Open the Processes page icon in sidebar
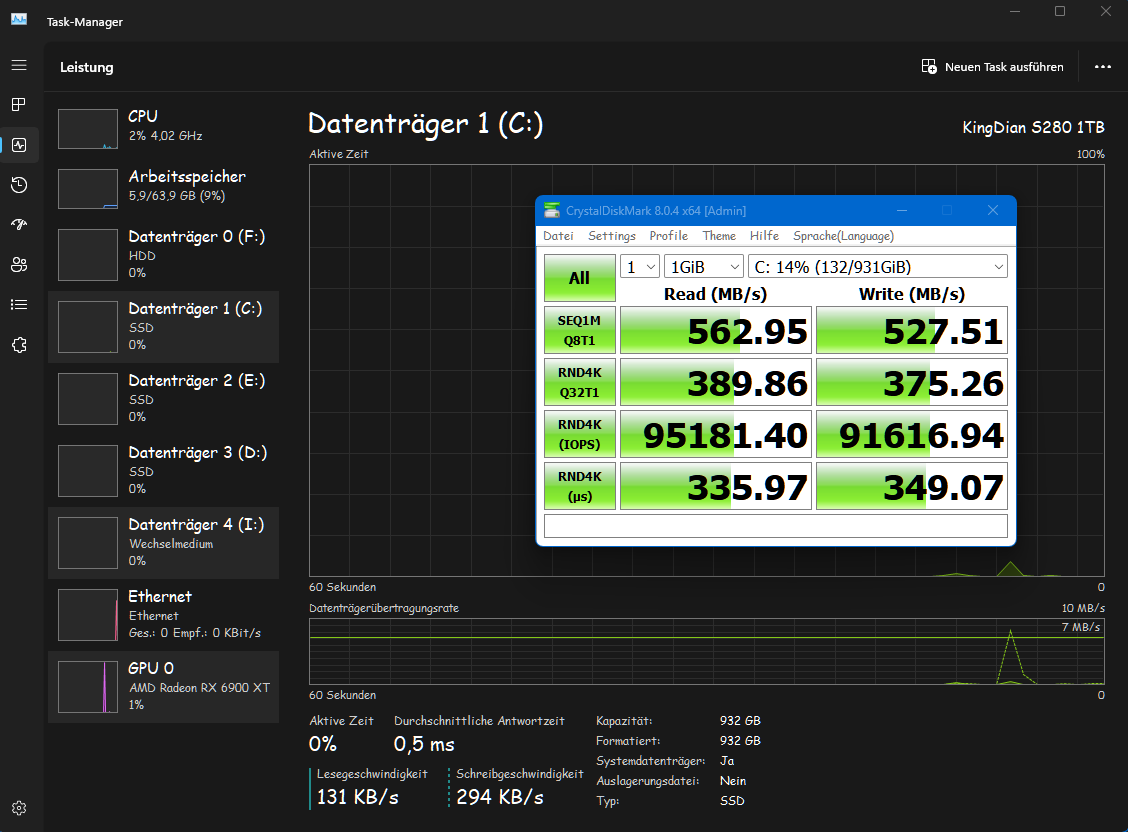The width and height of the screenshot is (1128, 832). (19, 105)
